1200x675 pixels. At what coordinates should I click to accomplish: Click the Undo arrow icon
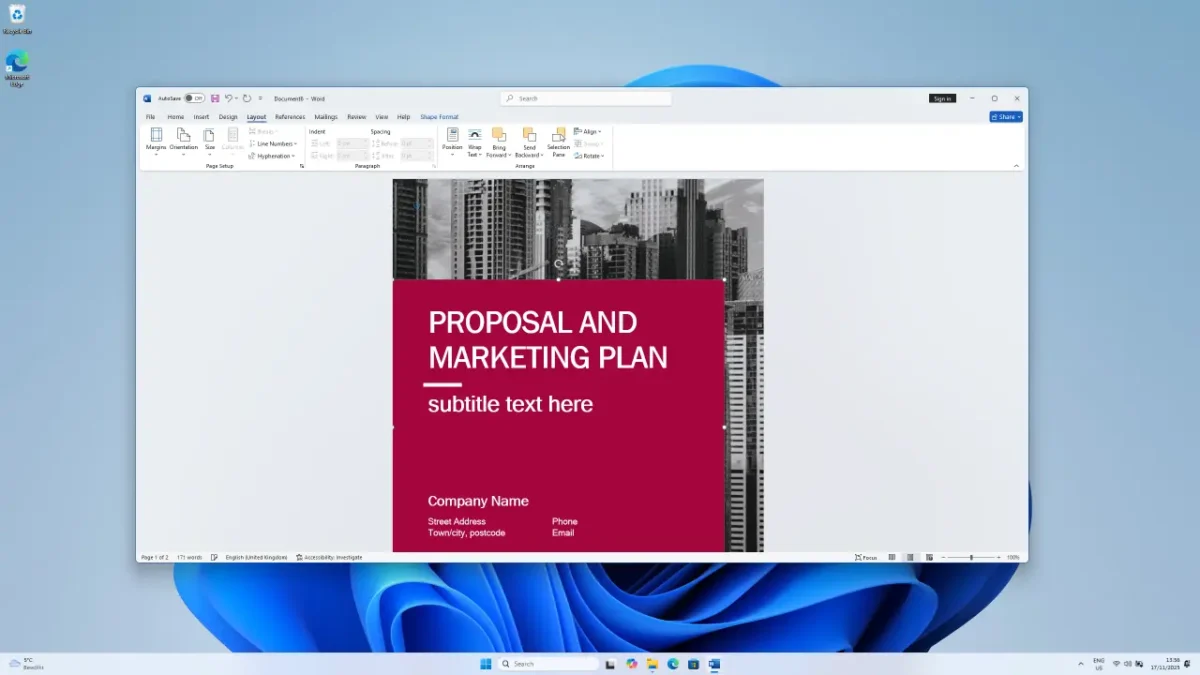click(228, 98)
